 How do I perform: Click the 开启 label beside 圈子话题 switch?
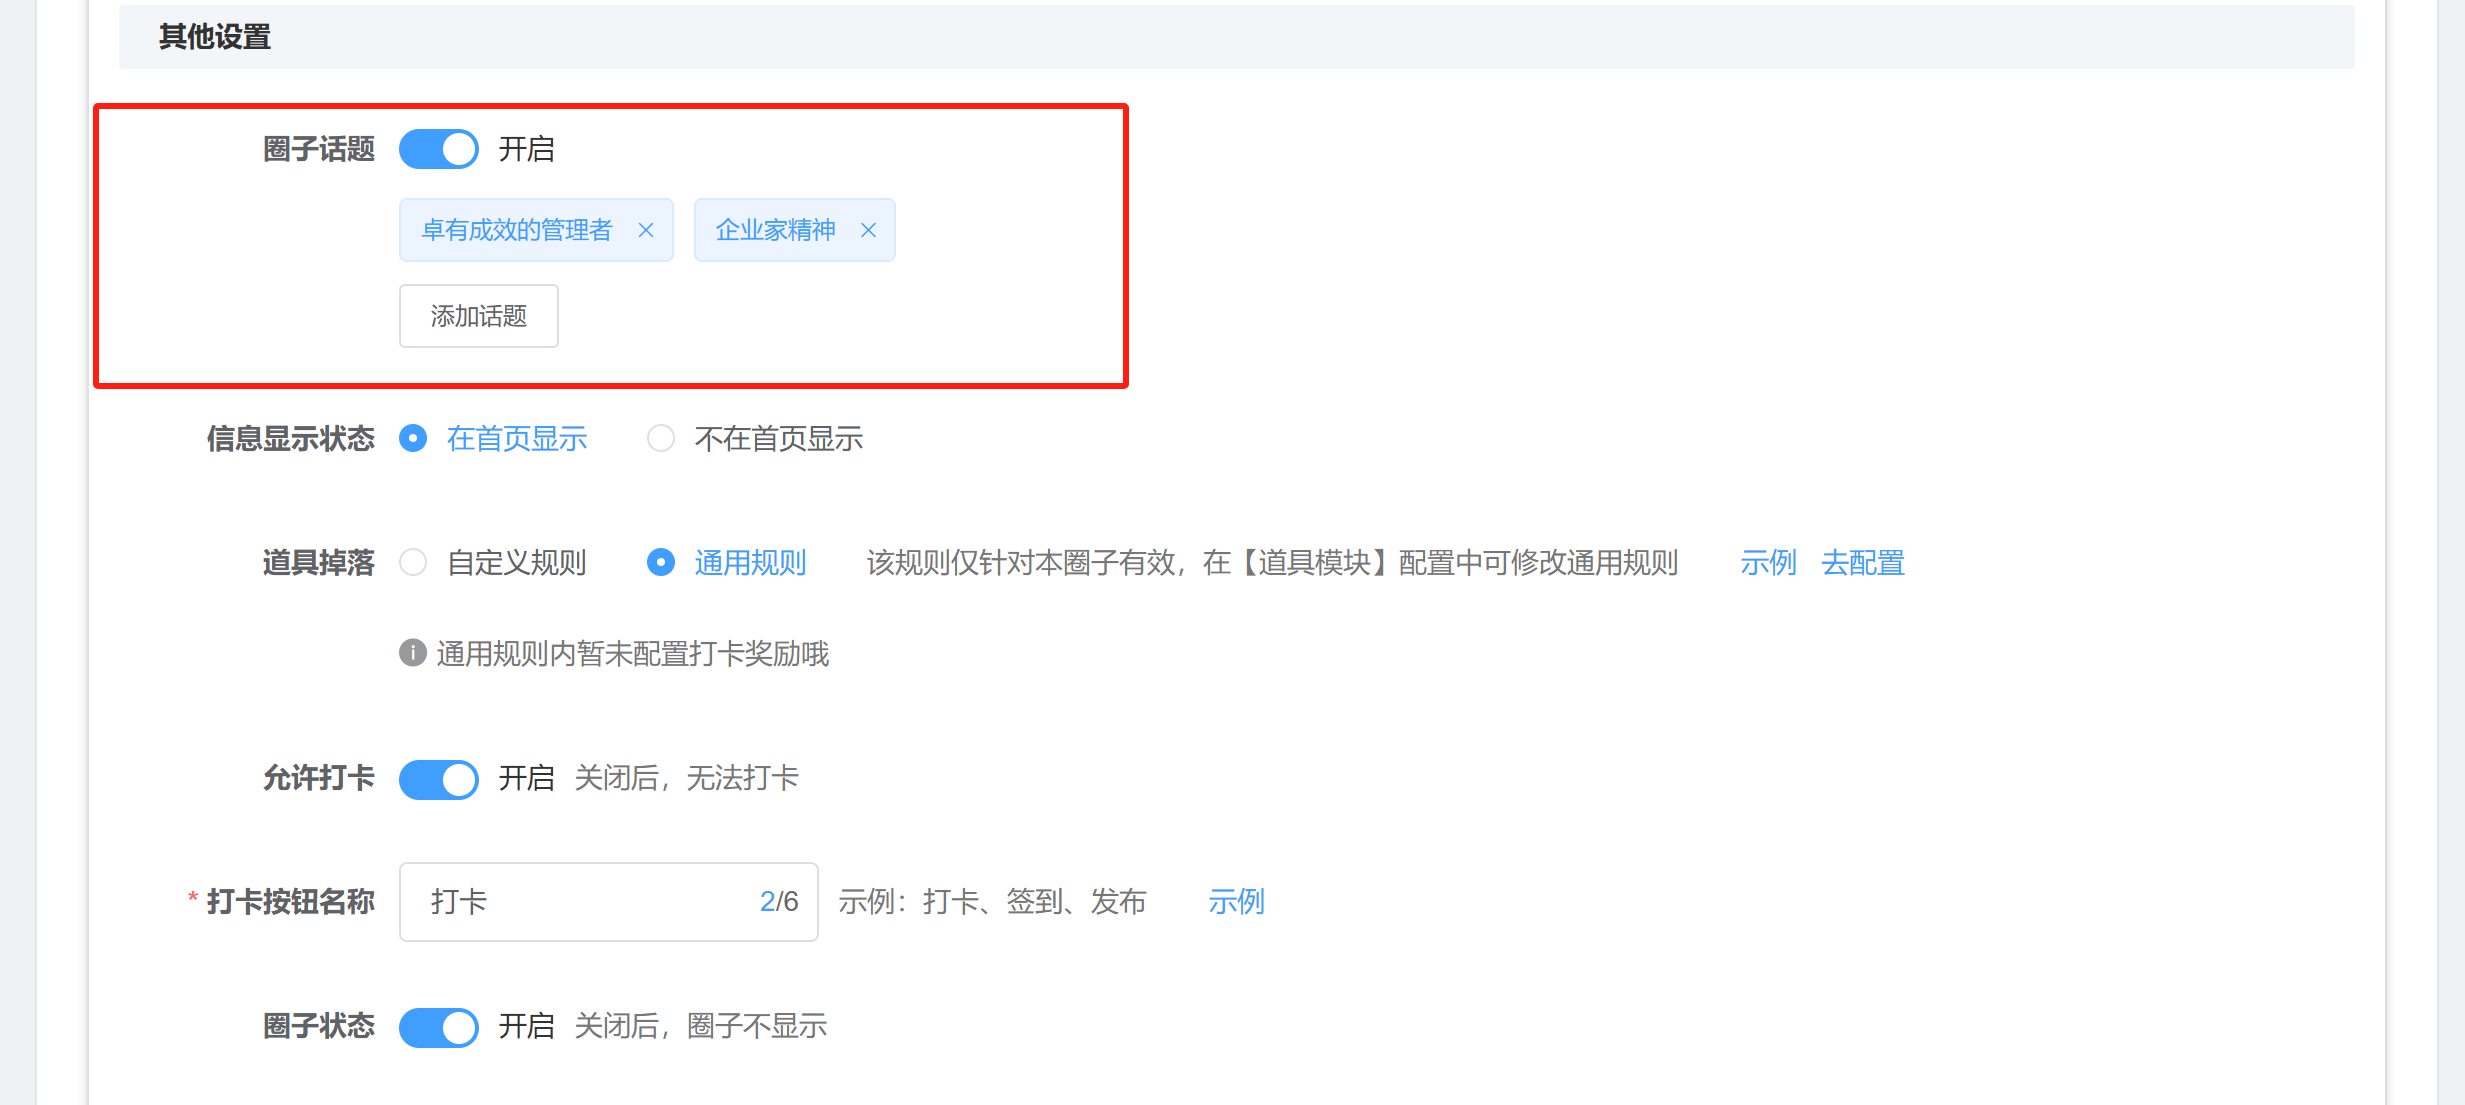pos(526,150)
